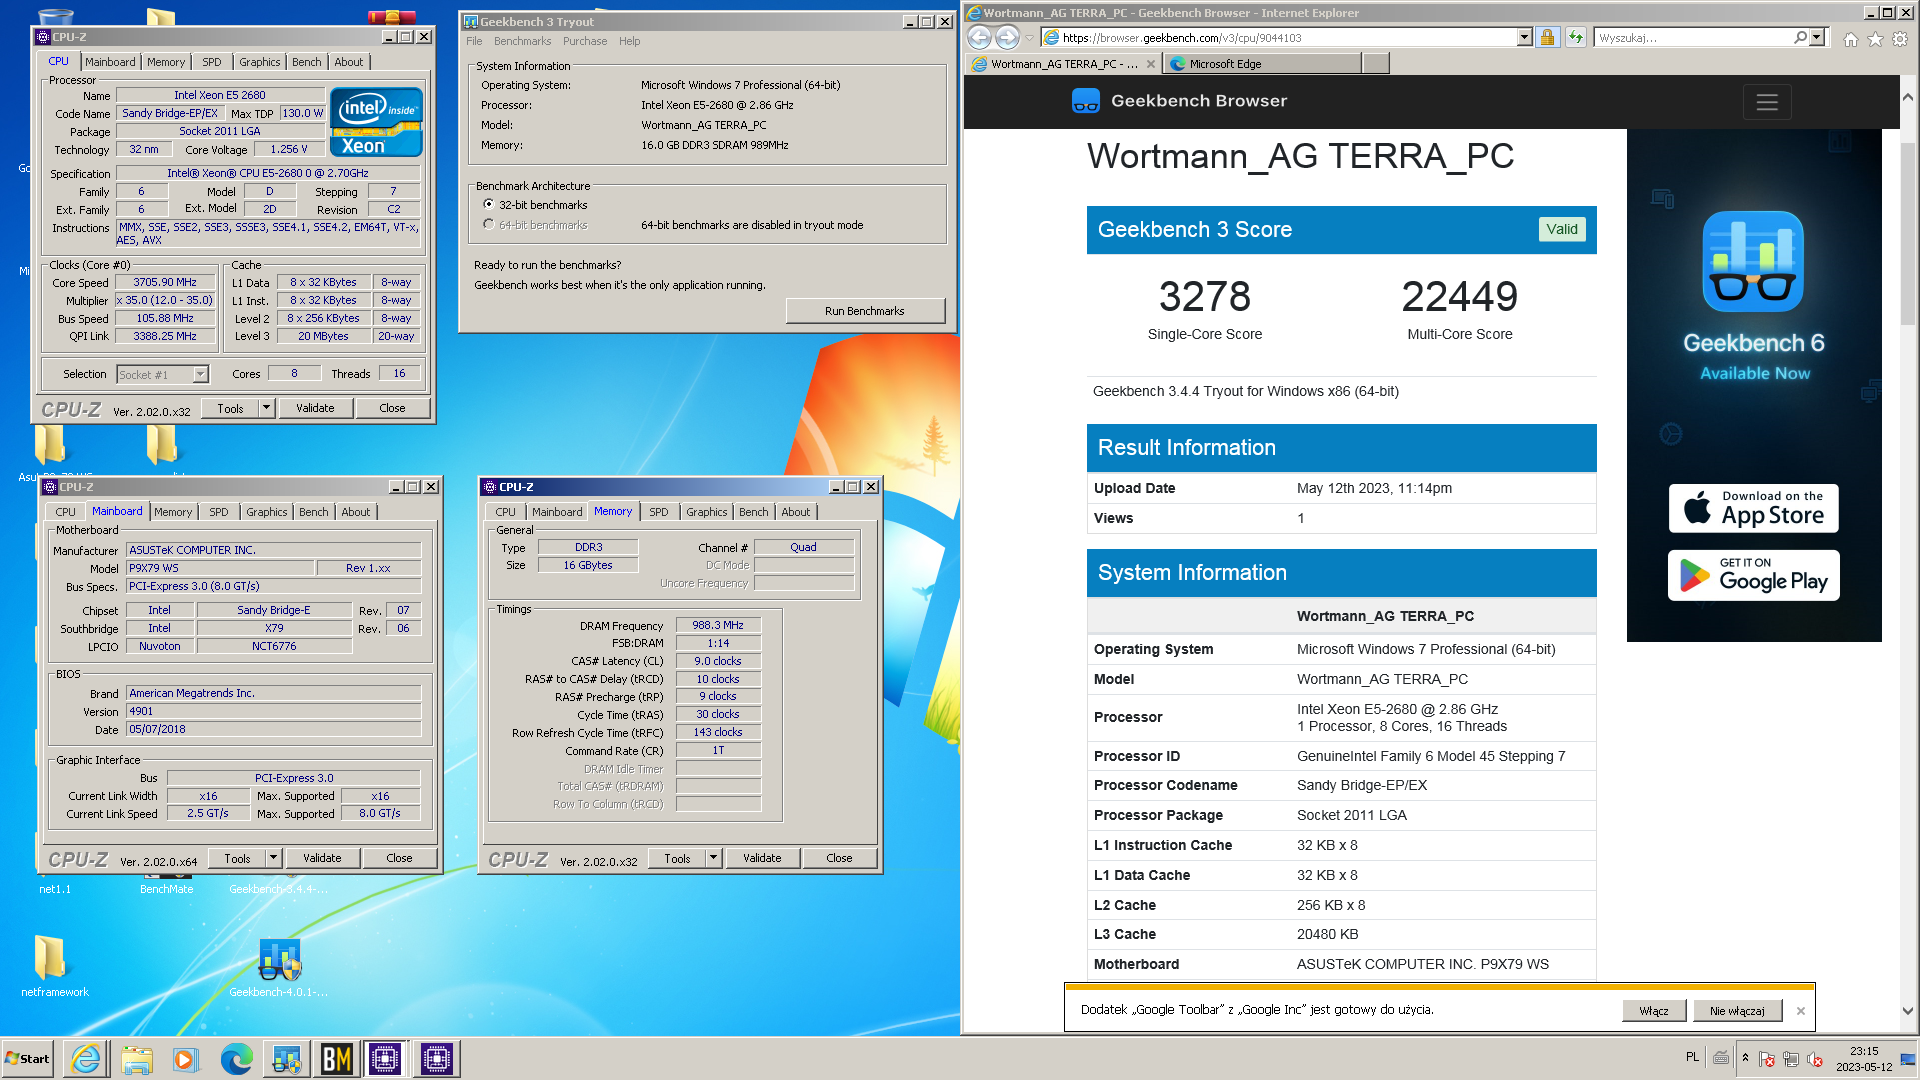Click the Windows Start button
Screen dimensions: 1920x1080
[x=27, y=1059]
